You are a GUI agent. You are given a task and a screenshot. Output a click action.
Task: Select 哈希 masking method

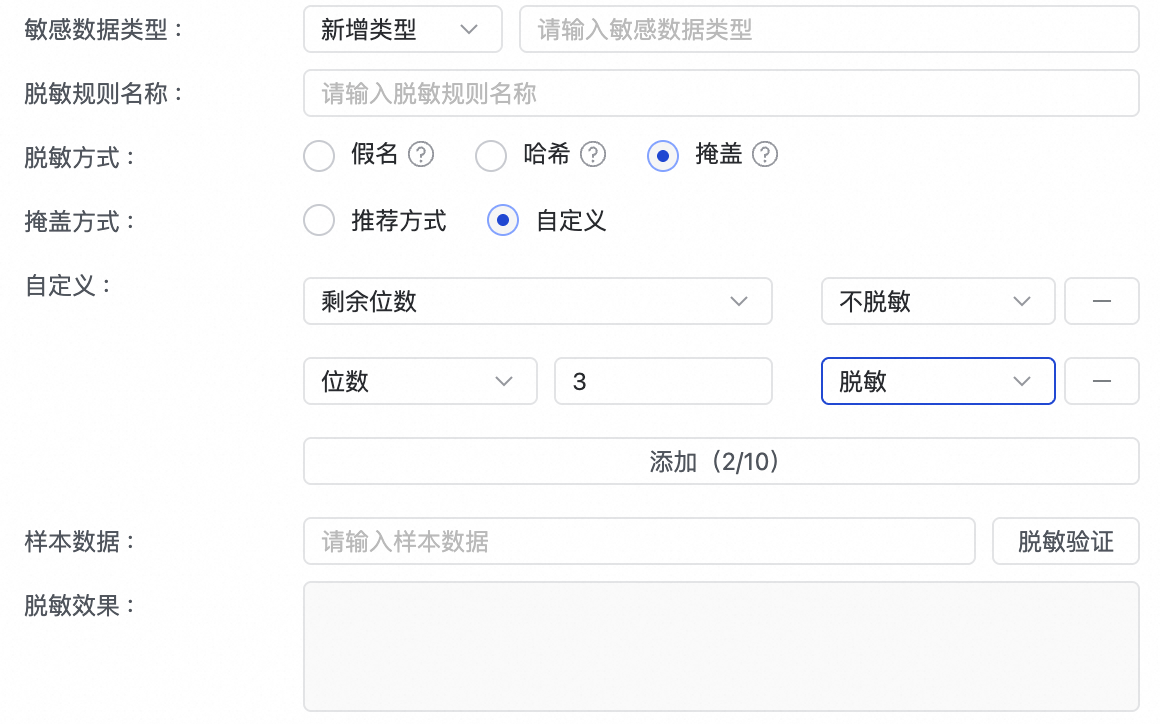[491, 156]
